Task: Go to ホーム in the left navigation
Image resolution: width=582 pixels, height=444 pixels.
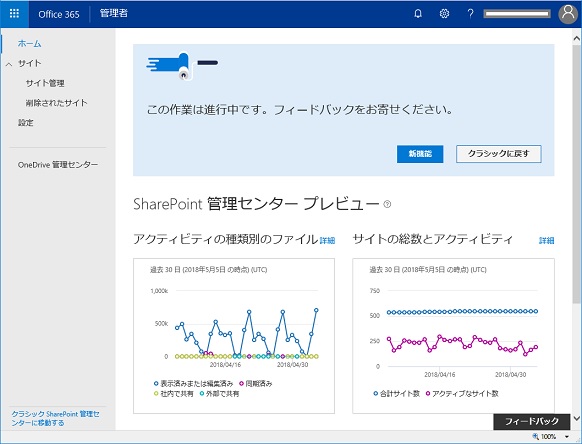Action: pos(29,43)
